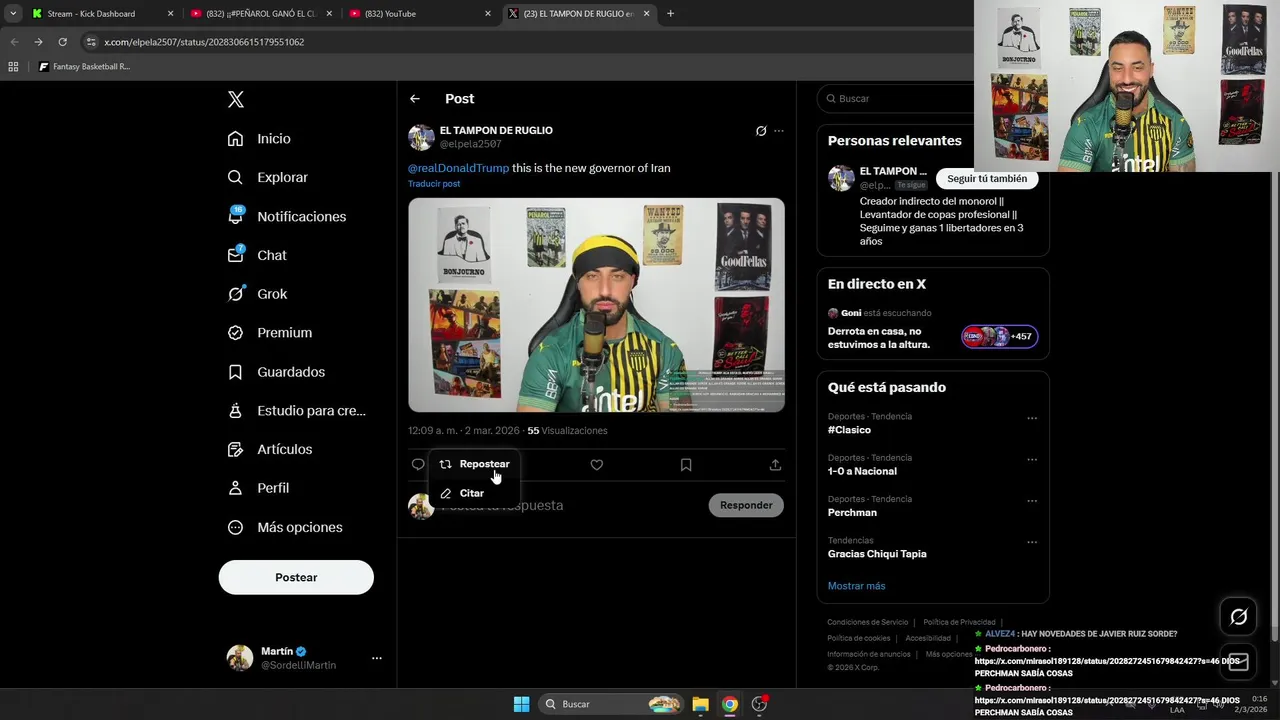
Task: Open Grok icon in sidebar
Action: [x=235, y=294]
